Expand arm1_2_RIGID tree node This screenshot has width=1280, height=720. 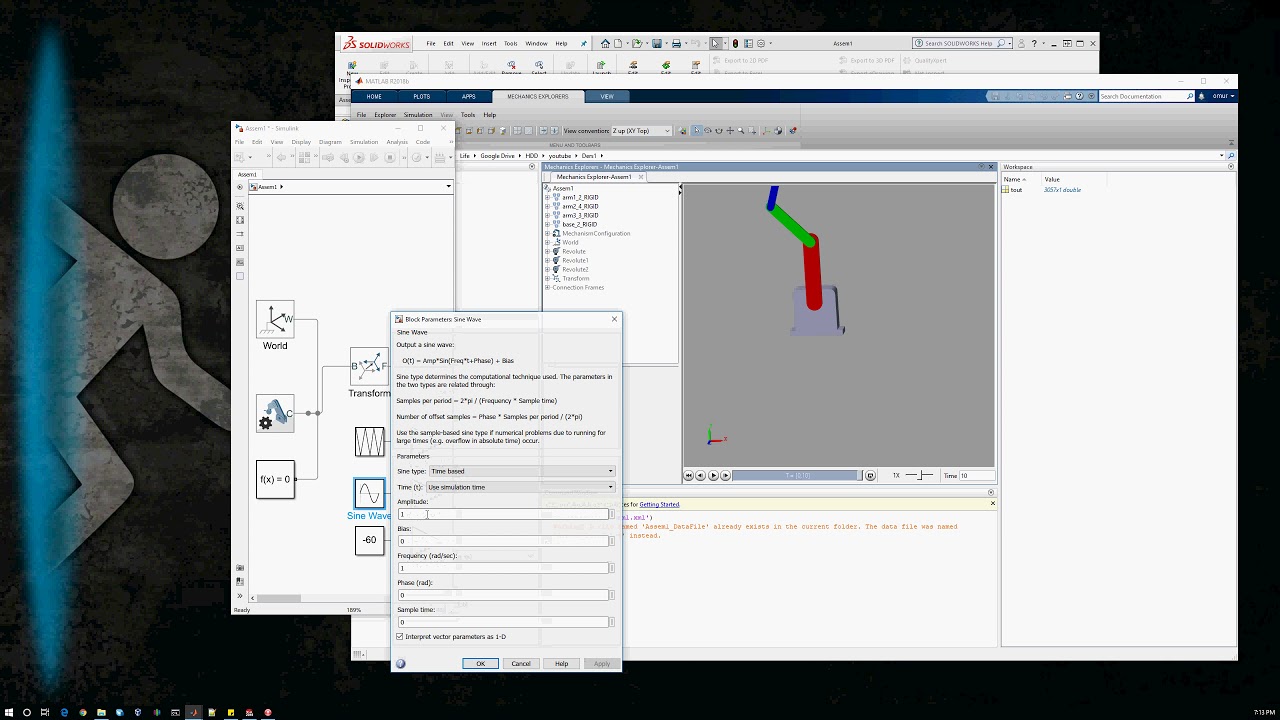click(547, 198)
